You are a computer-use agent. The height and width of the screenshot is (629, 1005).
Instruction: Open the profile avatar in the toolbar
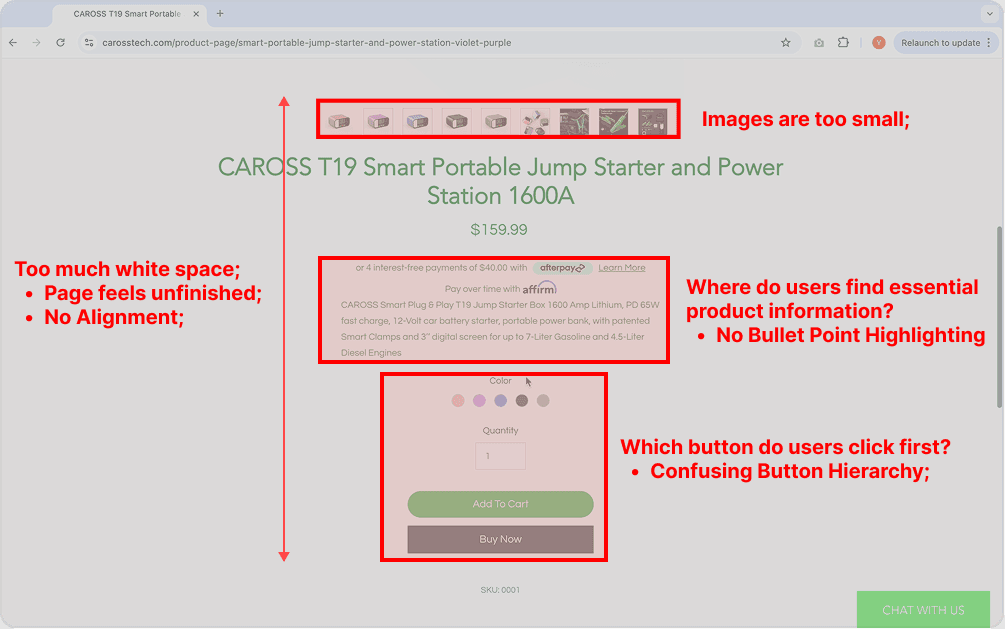click(x=879, y=43)
